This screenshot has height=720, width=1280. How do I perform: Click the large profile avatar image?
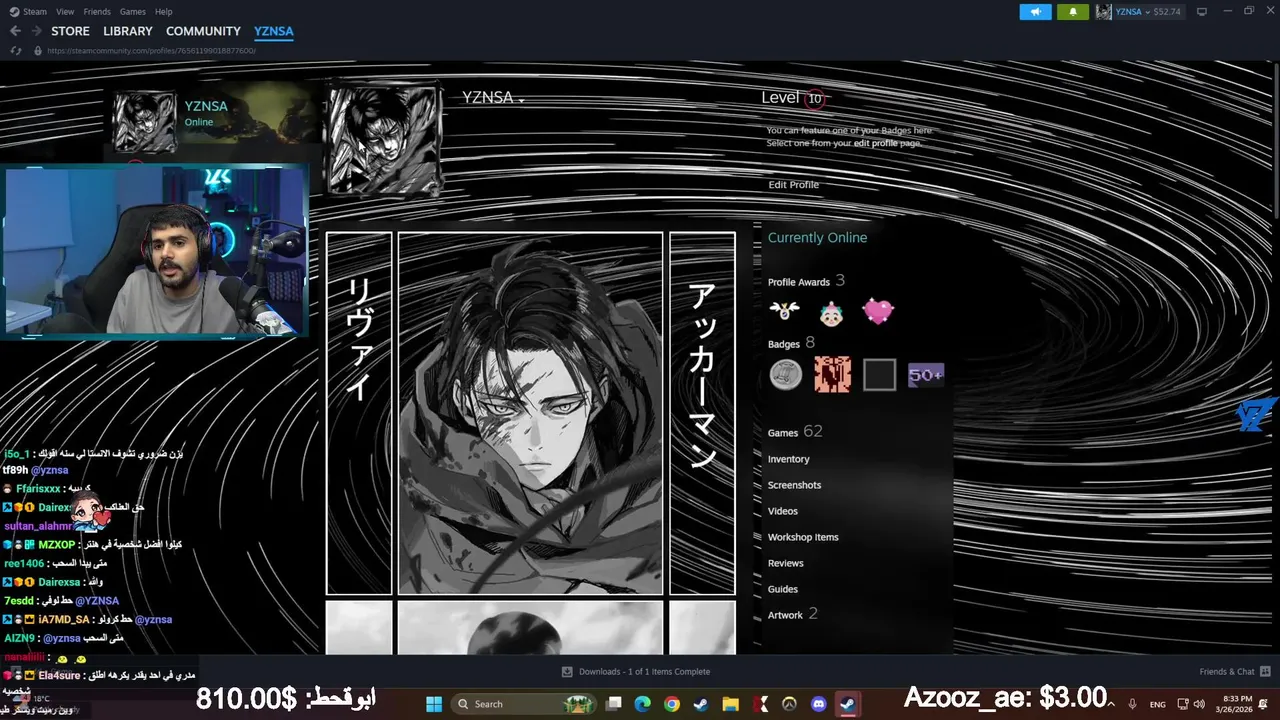click(385, 139)
